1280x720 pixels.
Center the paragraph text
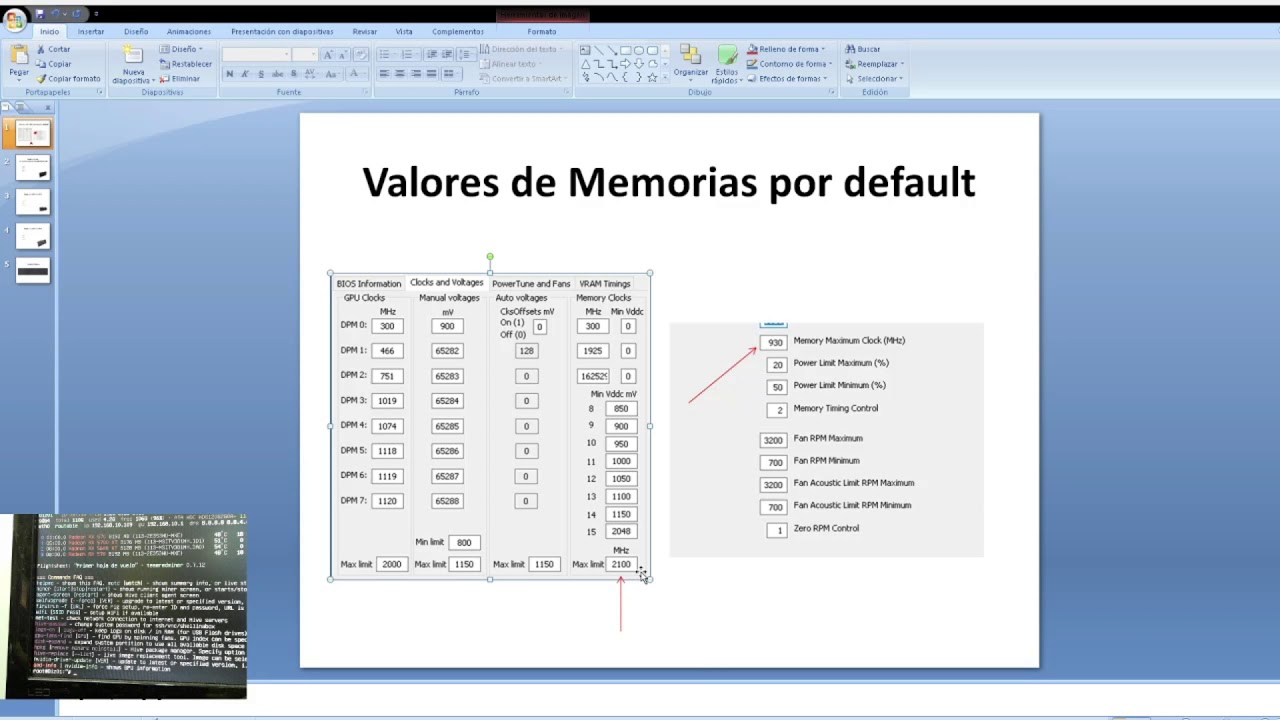(400, 74)
